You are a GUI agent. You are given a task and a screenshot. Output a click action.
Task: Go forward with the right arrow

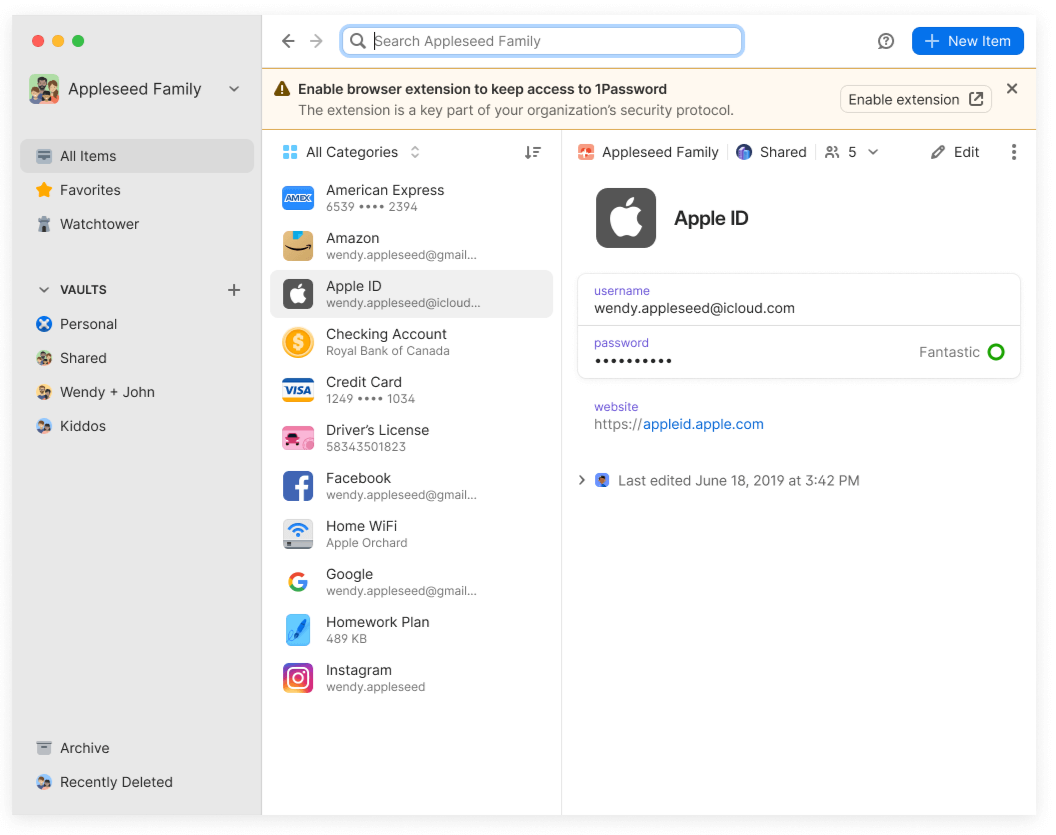[317, 41]
